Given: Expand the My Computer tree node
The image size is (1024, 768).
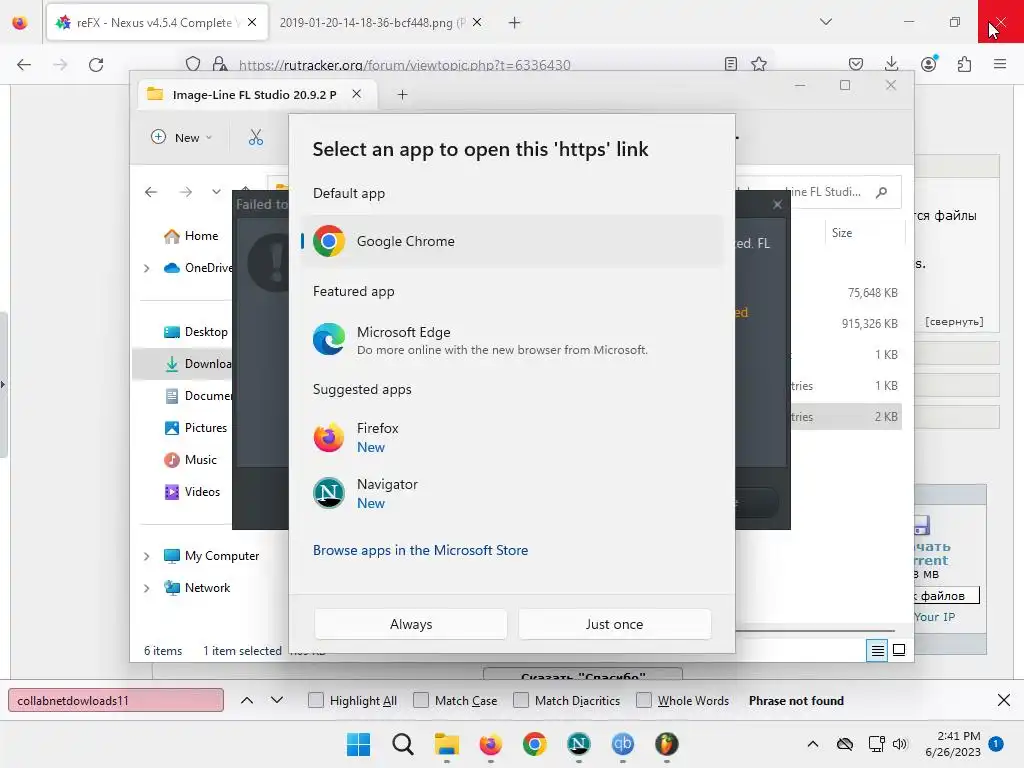Looking at the screenshot, I should [146, 556].
